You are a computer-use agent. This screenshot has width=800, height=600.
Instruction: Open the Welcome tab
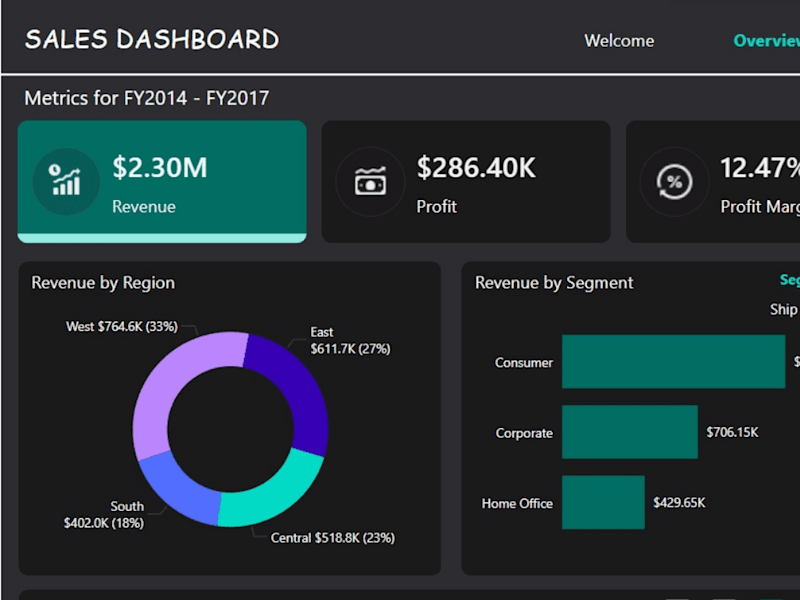coord(619,41)
